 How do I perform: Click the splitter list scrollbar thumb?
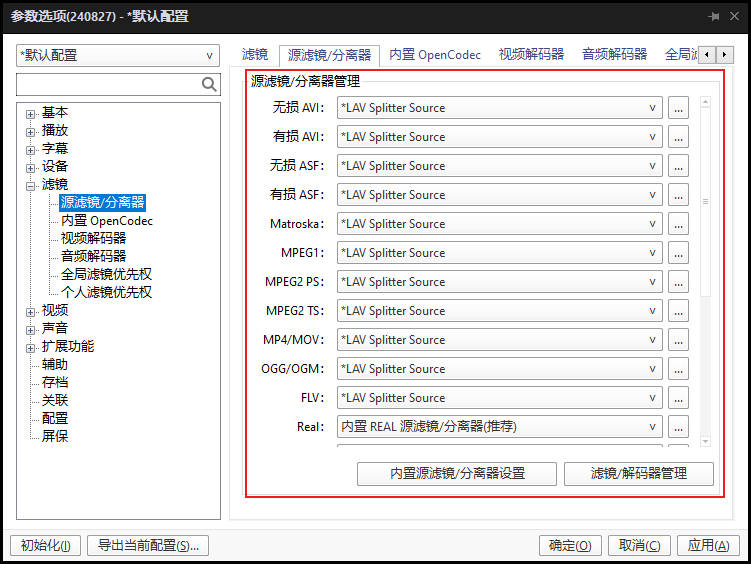click(705, 202)
